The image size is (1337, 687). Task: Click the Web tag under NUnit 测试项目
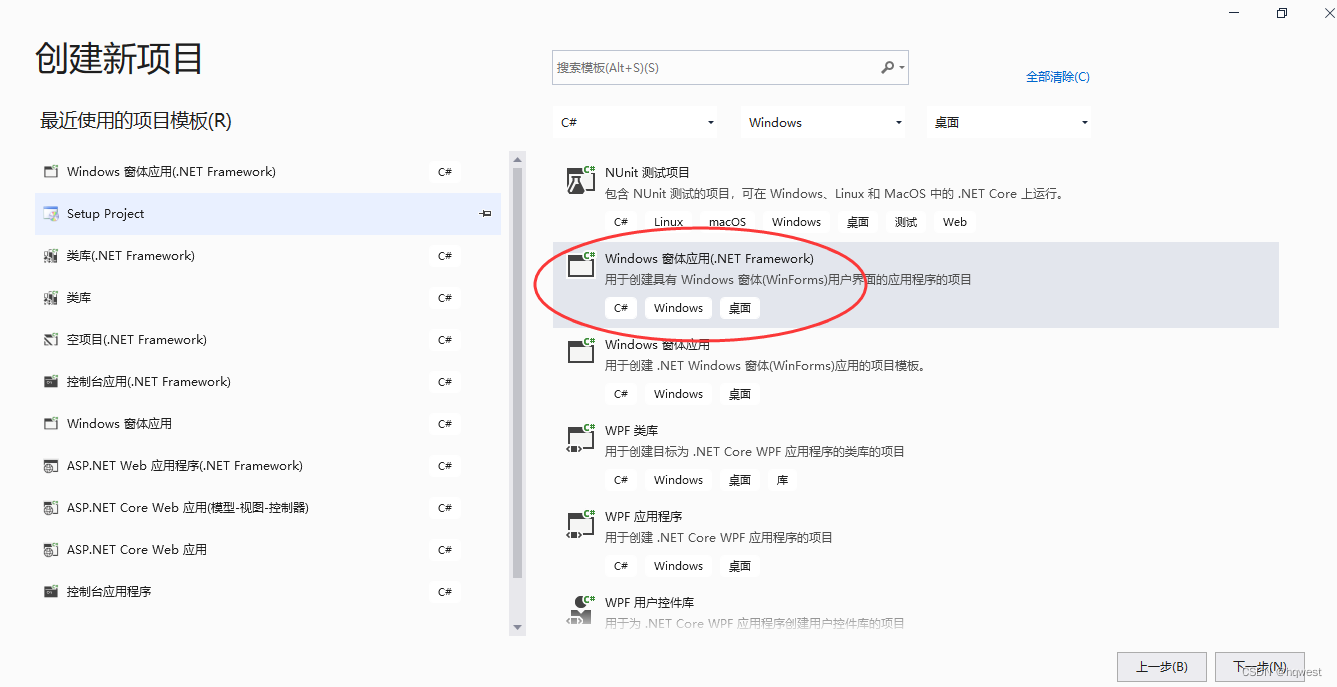pos(955,222)
